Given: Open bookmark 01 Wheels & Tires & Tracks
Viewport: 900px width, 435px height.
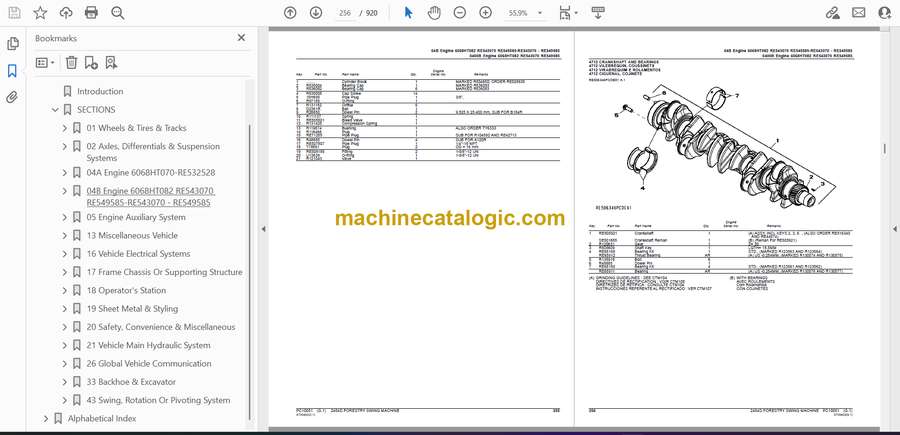Looking at the screenshot, I should pos(136,128).
